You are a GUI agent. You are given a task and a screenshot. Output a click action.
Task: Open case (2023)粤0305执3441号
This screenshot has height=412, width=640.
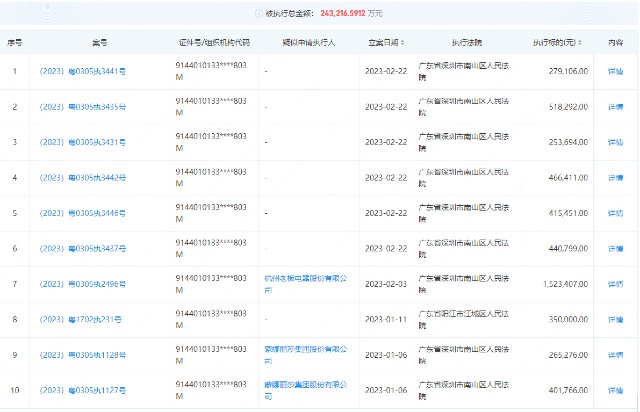point(80,71)
